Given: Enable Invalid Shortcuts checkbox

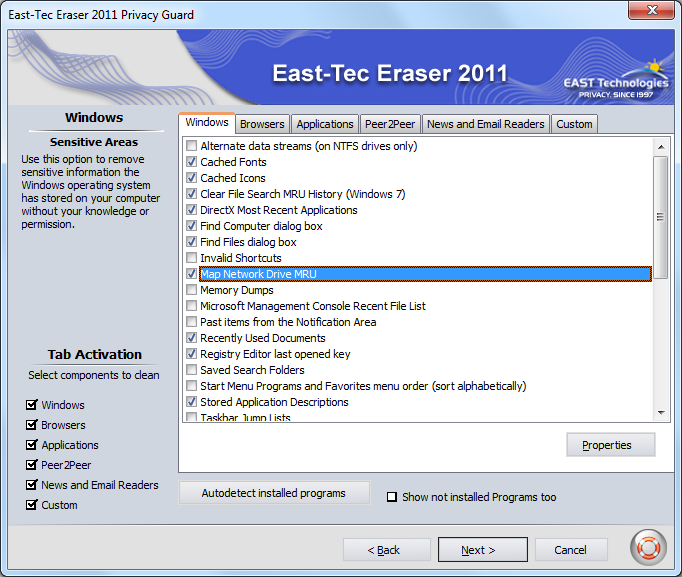Looking at the screenshot, I should coord(191,257).
